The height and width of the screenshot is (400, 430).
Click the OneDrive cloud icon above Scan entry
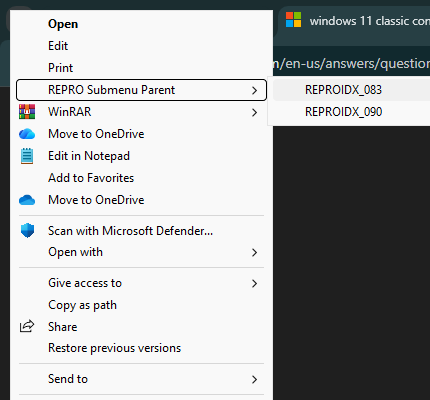tap(27, 200)
